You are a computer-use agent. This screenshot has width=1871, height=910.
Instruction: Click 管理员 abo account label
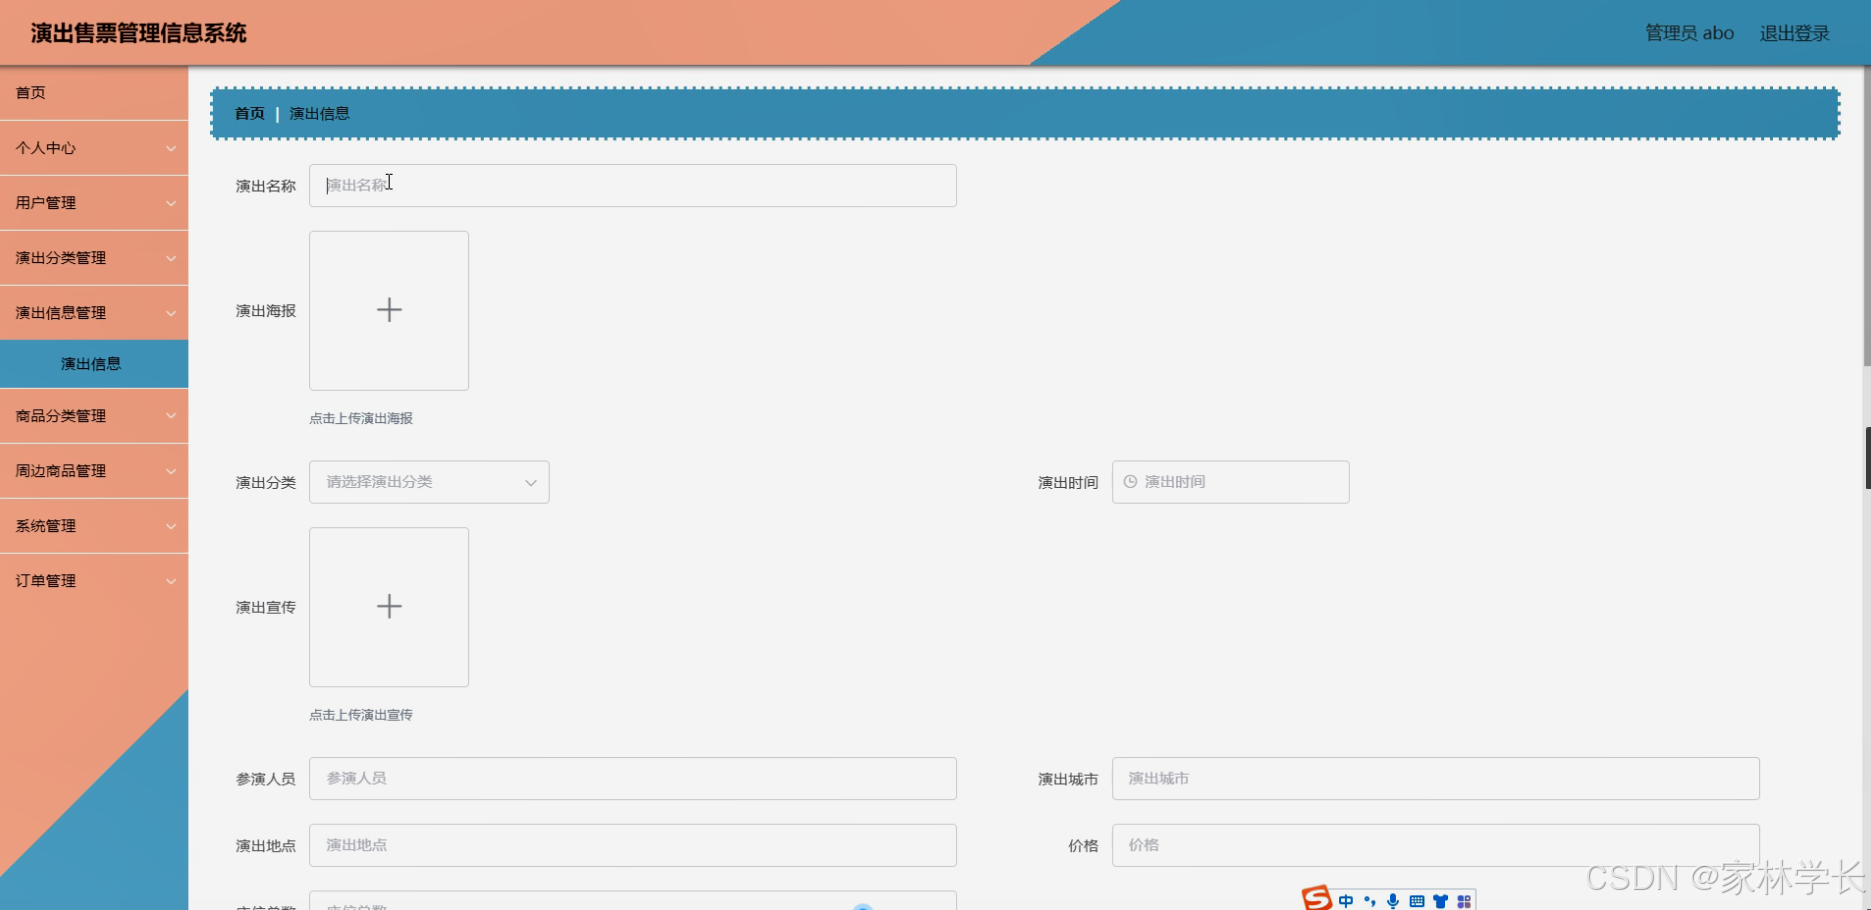[x=1689, y=33]
